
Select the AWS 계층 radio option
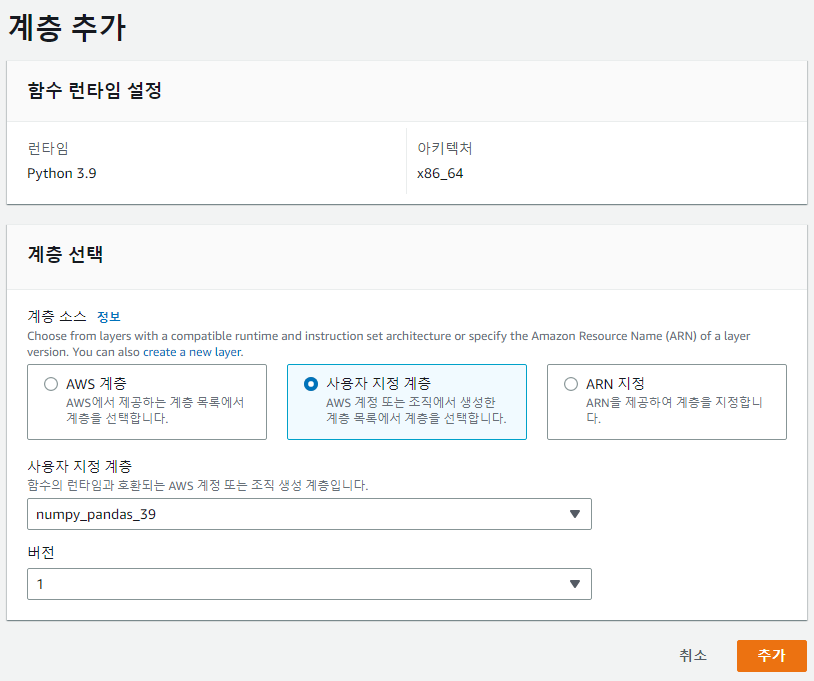point(51,384)
